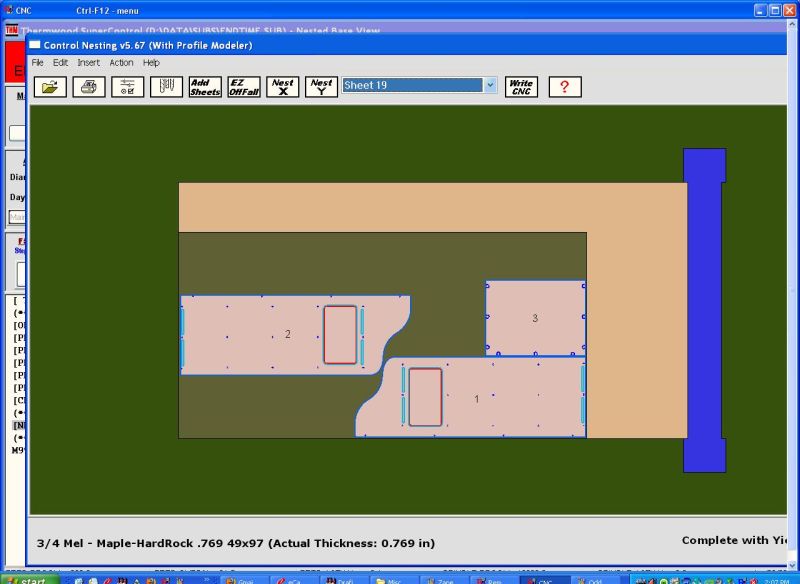Click the printer icon in toolbar
Screen dimensions: 800x584
point(88,87)
